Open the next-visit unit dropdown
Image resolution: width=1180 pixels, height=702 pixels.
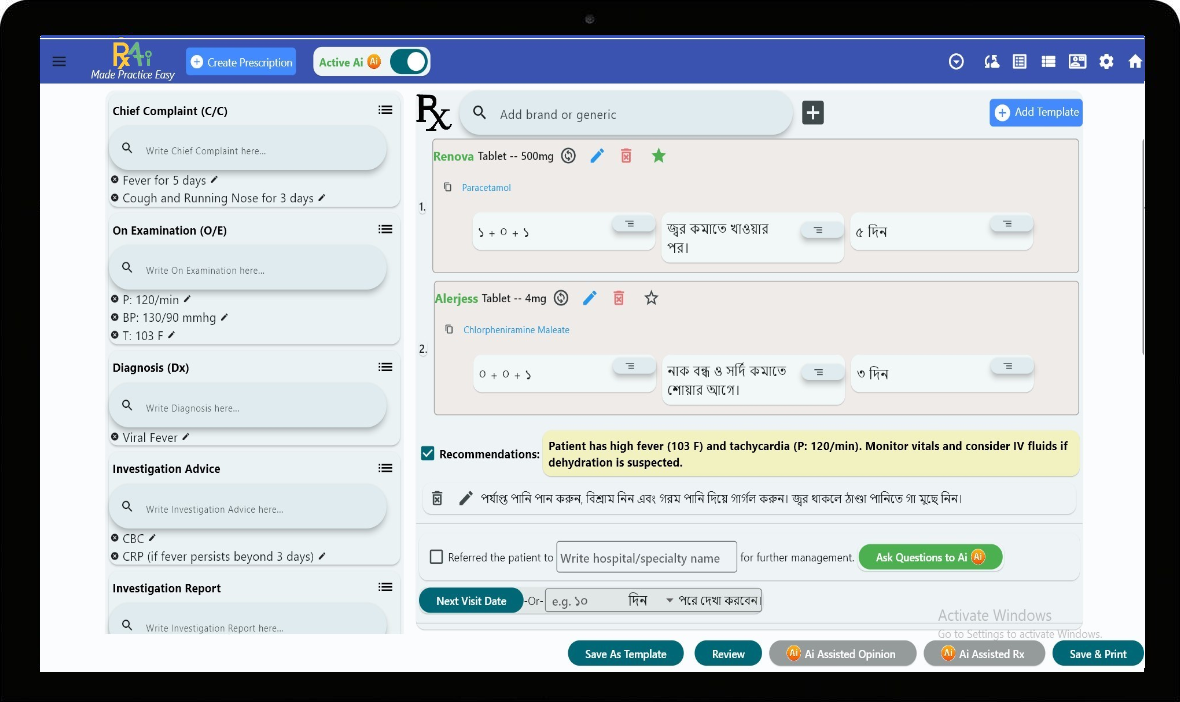coord(669,601)
